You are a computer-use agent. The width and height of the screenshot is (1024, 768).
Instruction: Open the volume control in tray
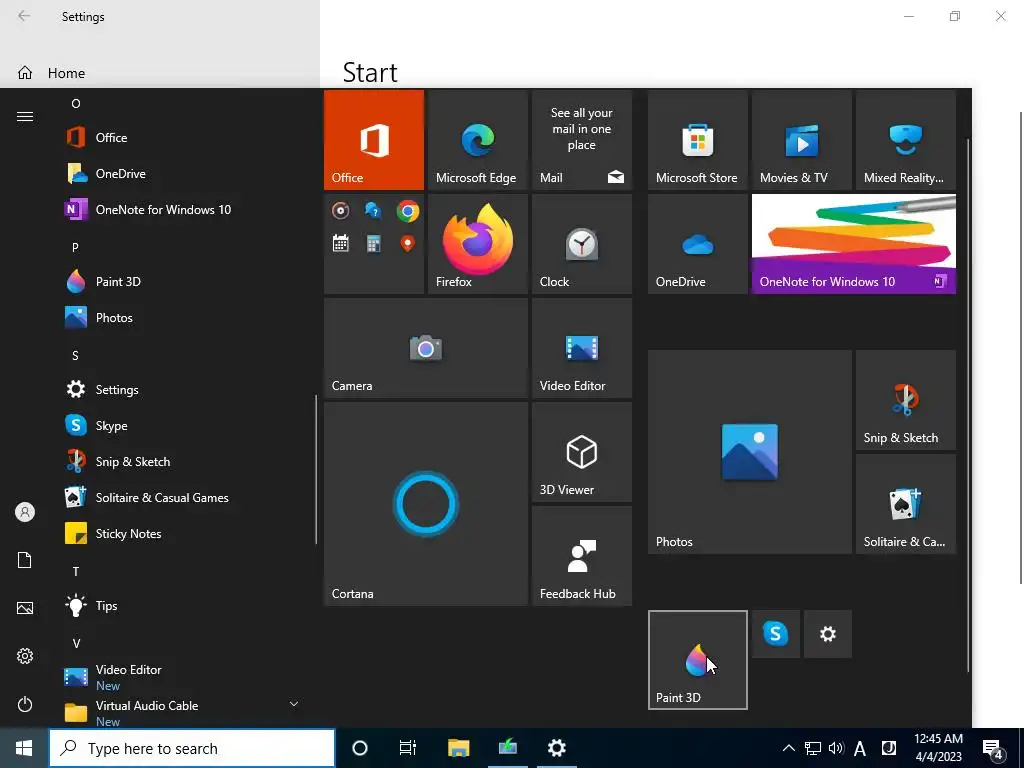click(836, 748)
